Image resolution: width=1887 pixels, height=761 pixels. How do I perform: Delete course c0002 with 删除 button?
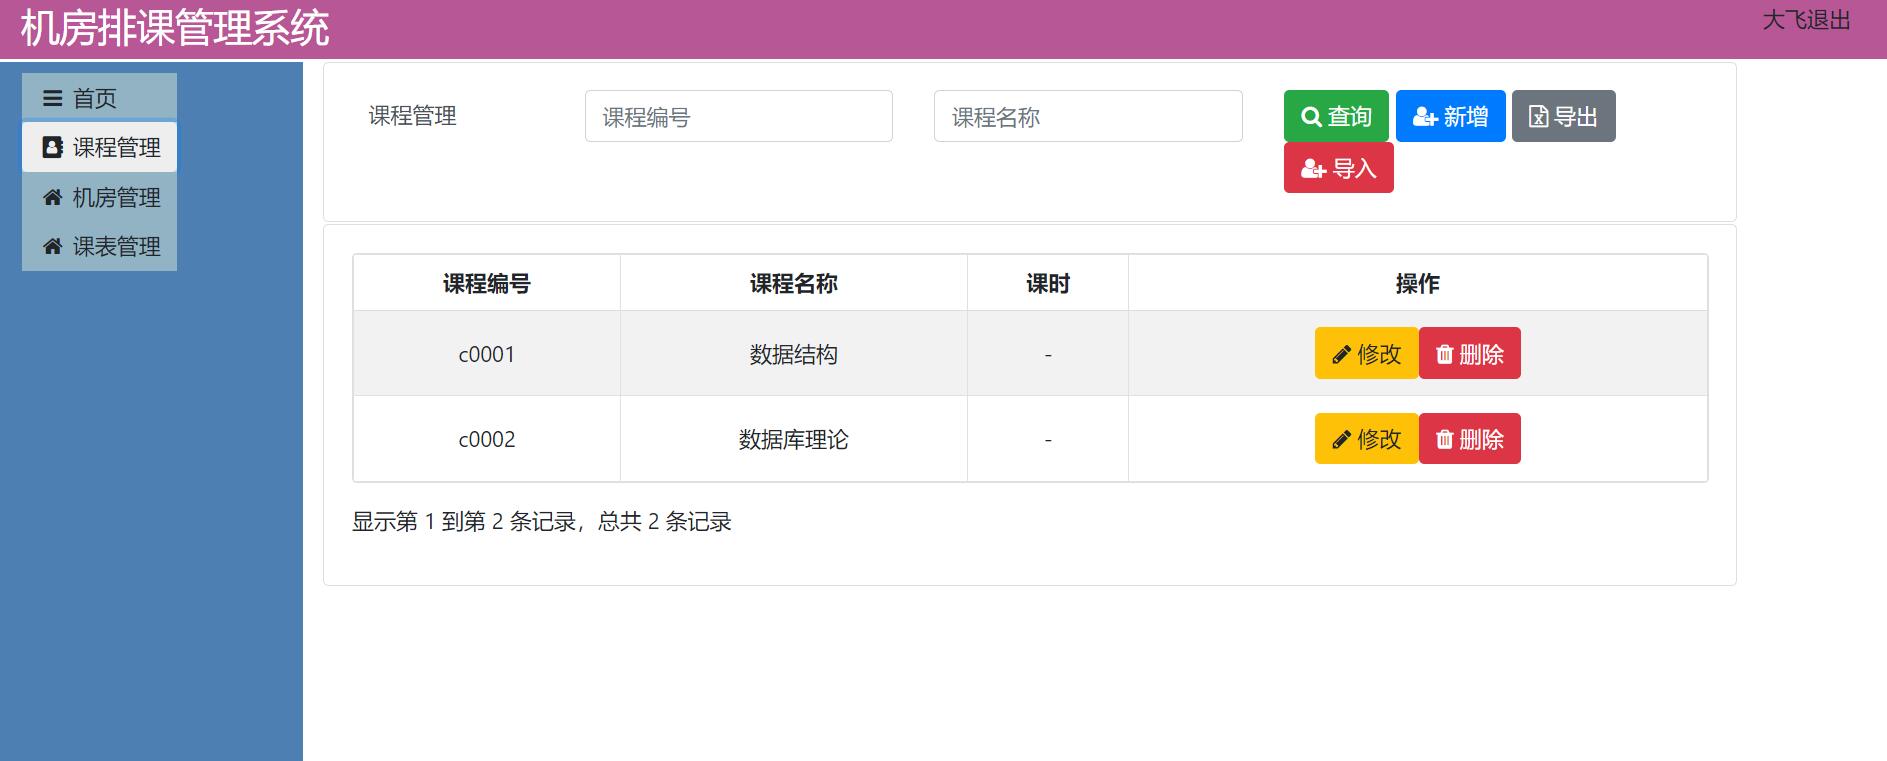[x=1469, y=438]
